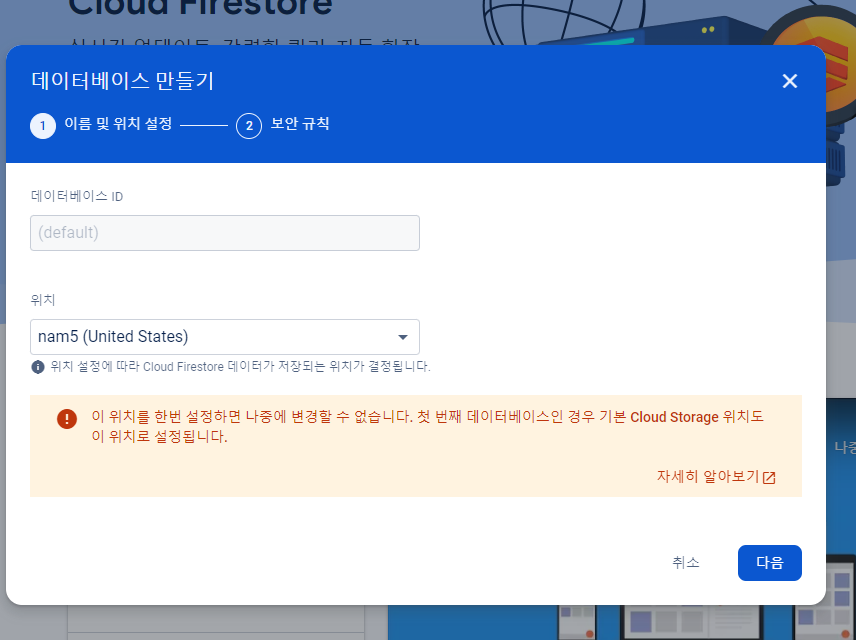Click the Cloud Storage bold text in warning
This screenshot has width=856, height=640.
pyautogui.click(x=674, y=417)
